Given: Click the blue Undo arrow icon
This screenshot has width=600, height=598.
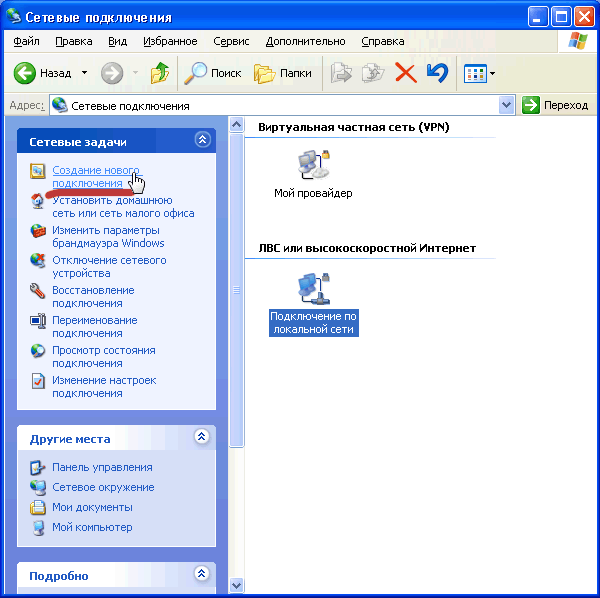Looking at the screenshot, I should [x=437, y=73].
